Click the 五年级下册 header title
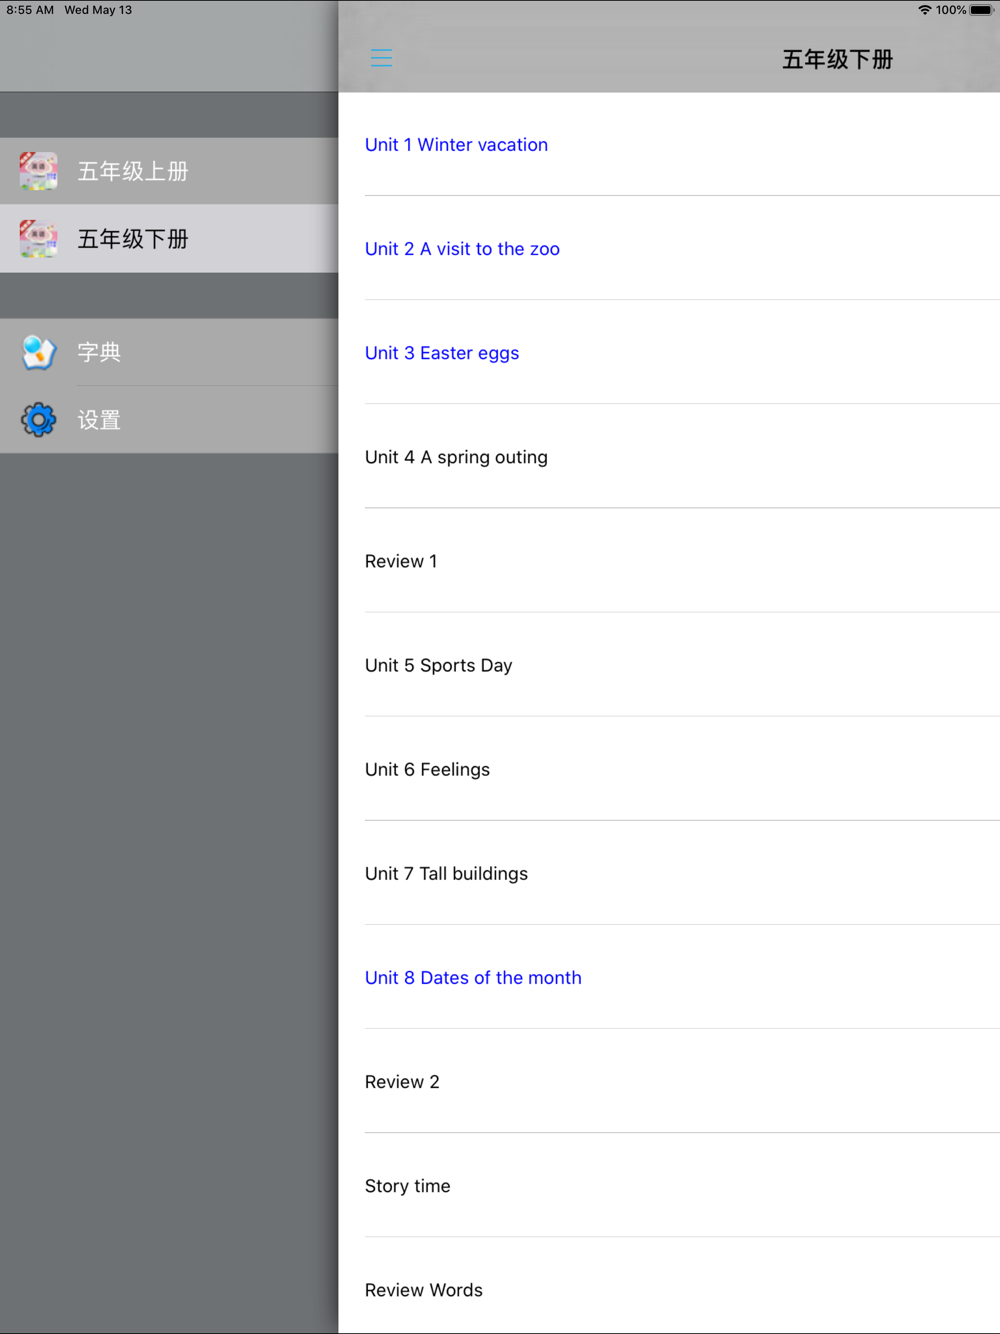 pos(837,59)
